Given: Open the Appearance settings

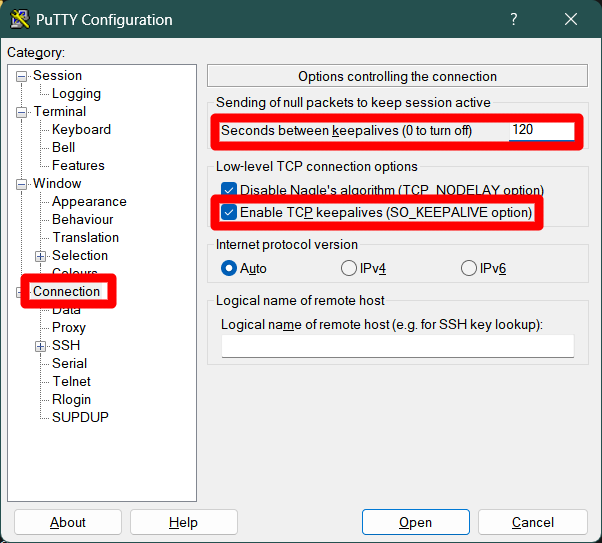Looking at the screenshot, I should coord(89,201).
